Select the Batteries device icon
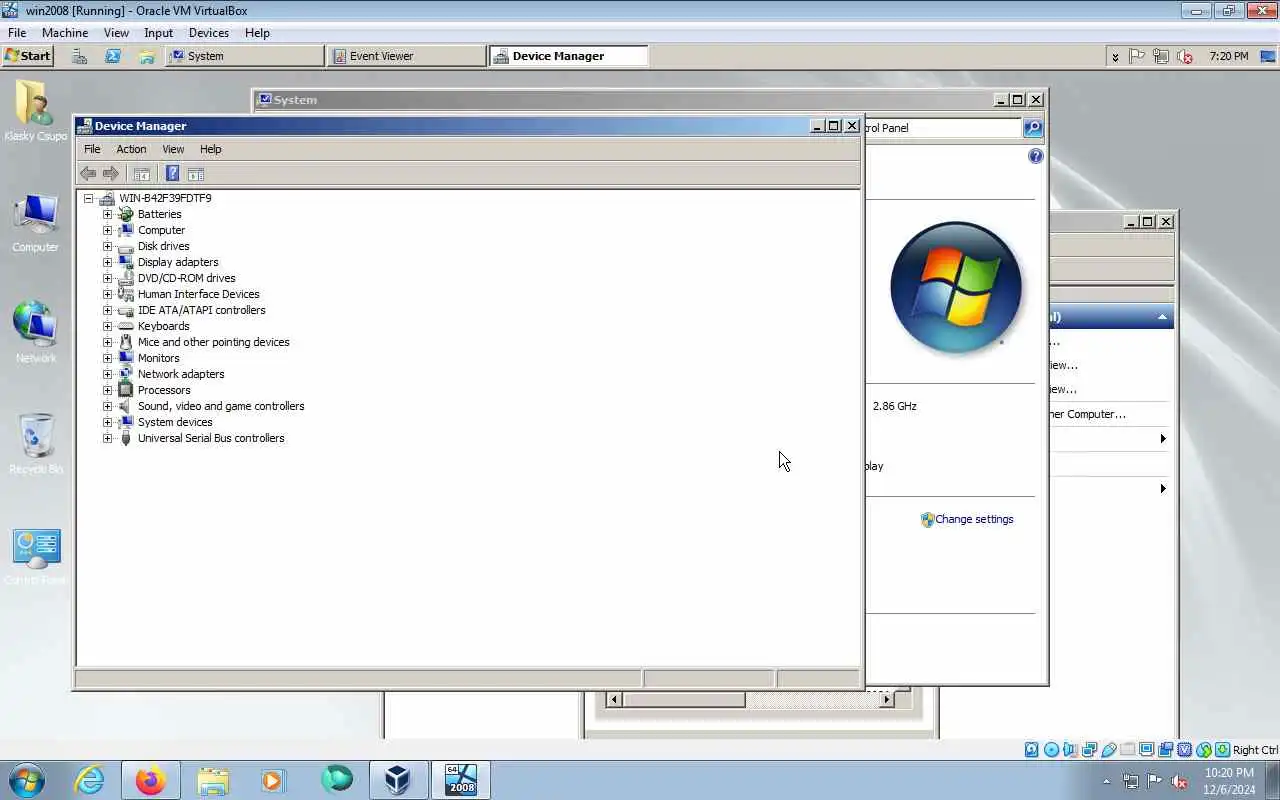This screenshot has height=800, width=1280. click(x=126, y=214)
